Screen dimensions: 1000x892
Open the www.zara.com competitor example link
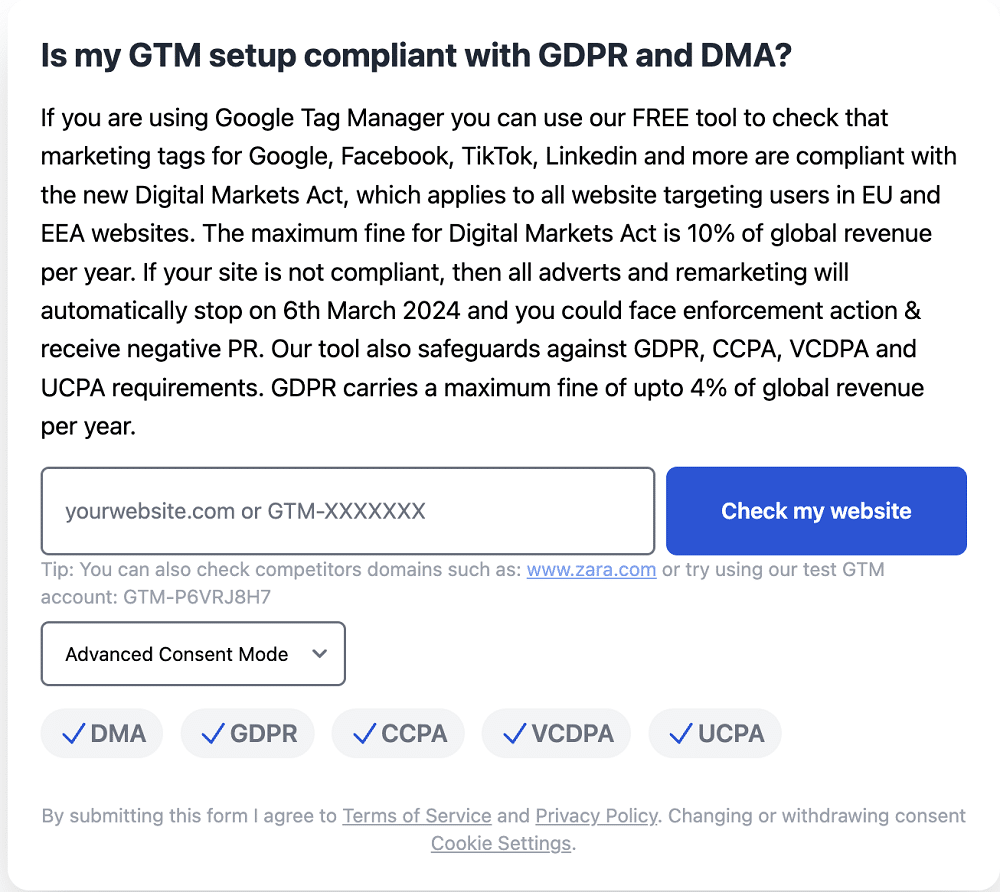point(591,569)
